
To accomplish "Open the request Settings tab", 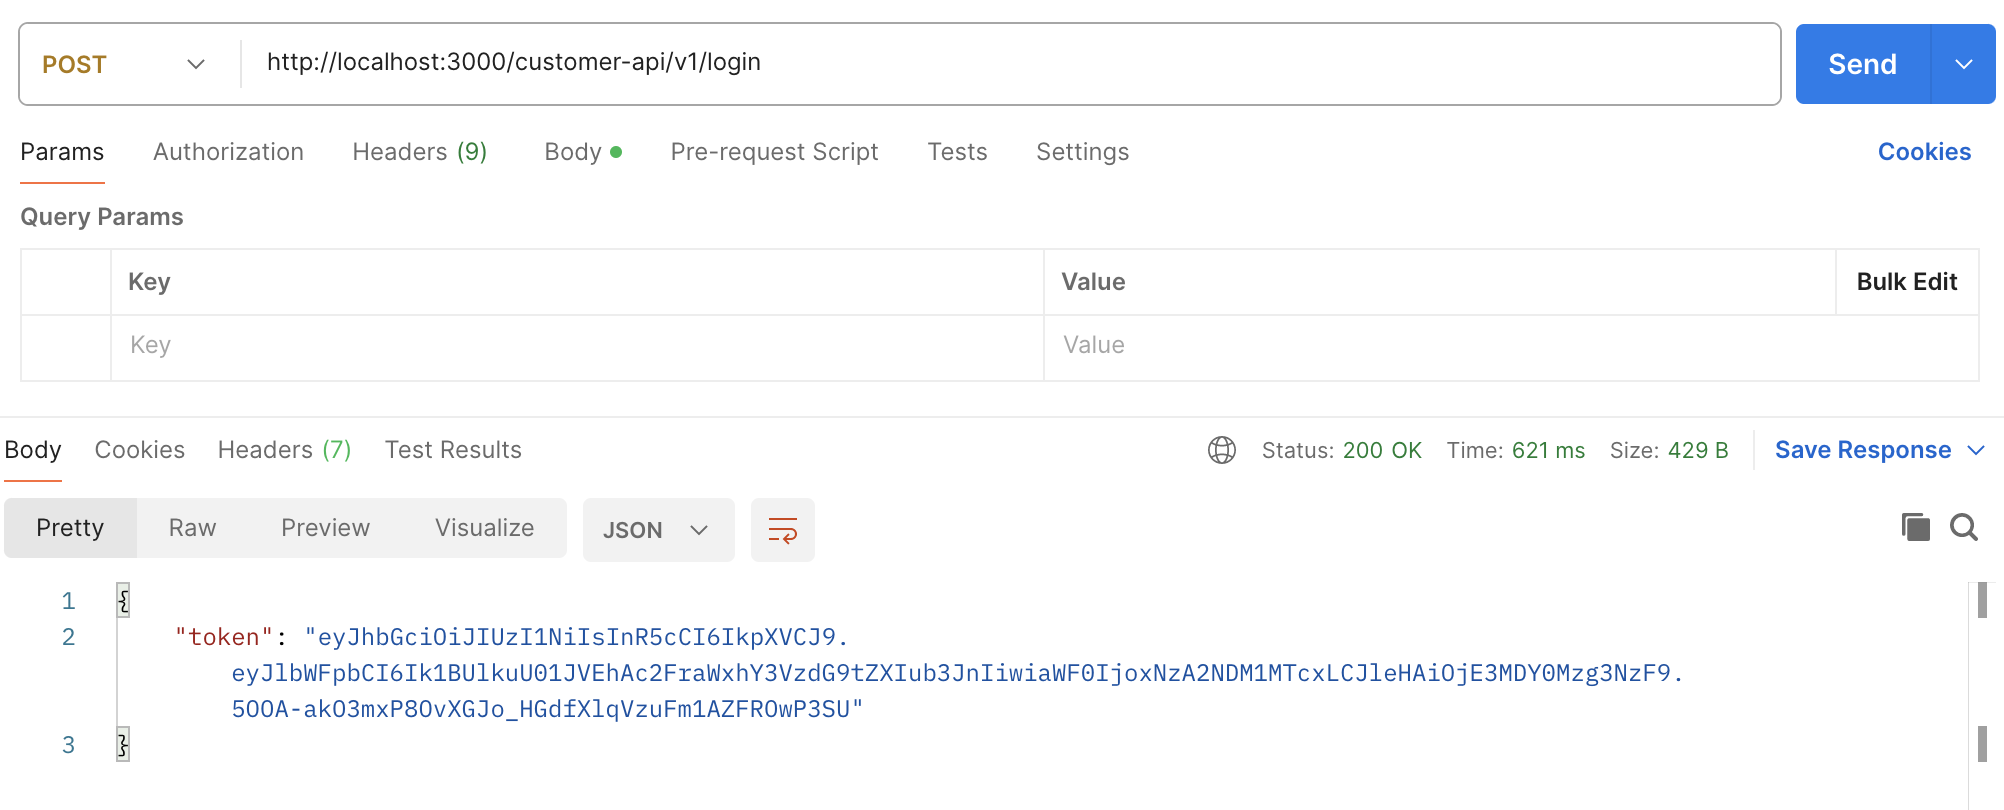I will [x=1082, y=152].
